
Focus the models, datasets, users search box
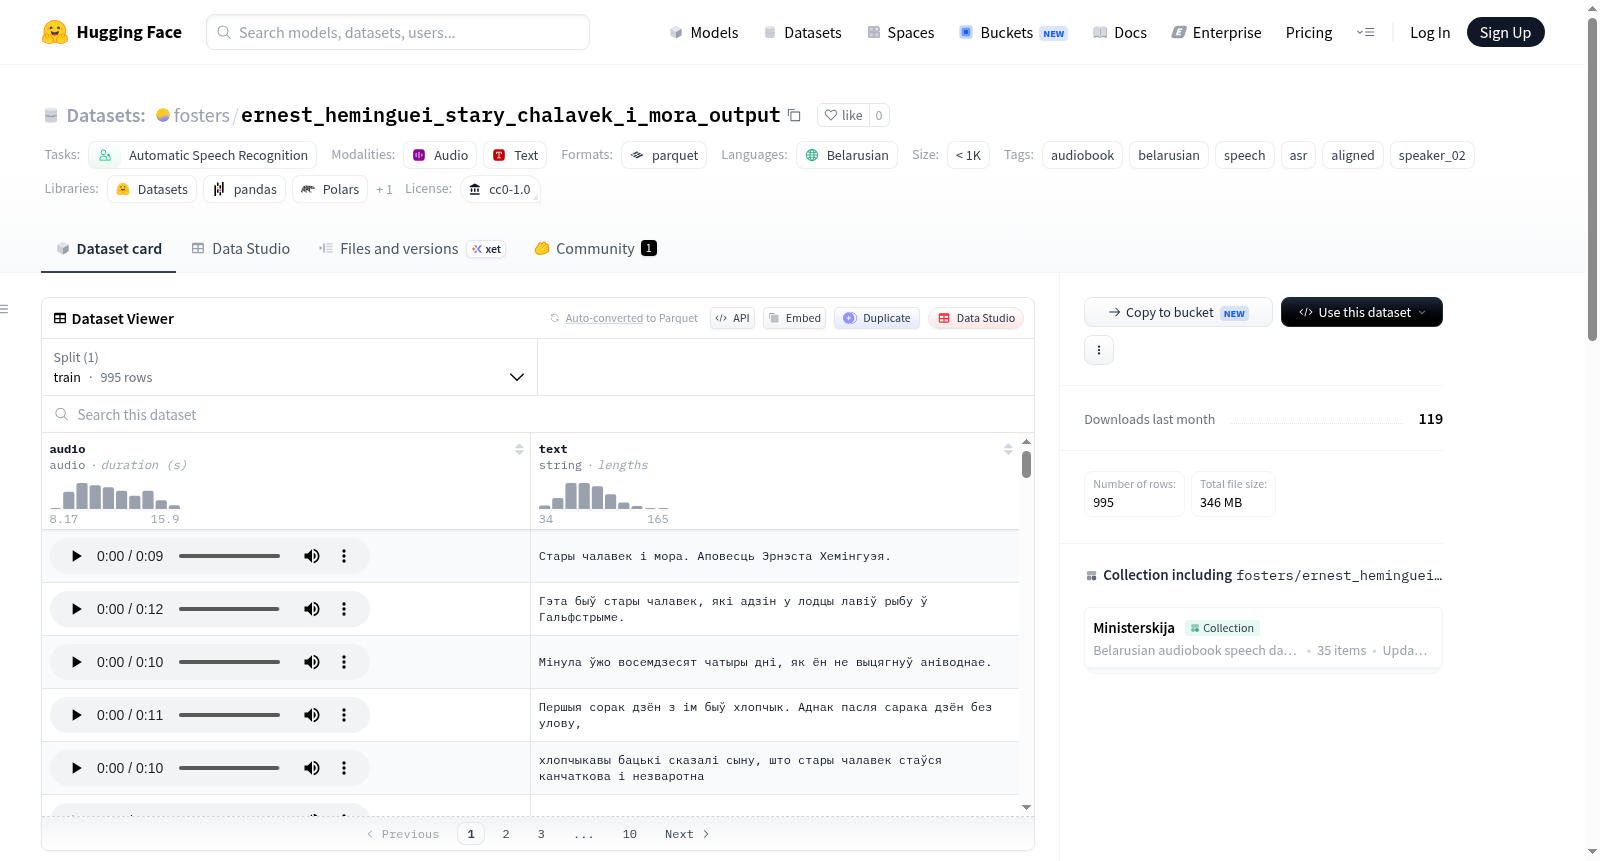click(398, 32)
